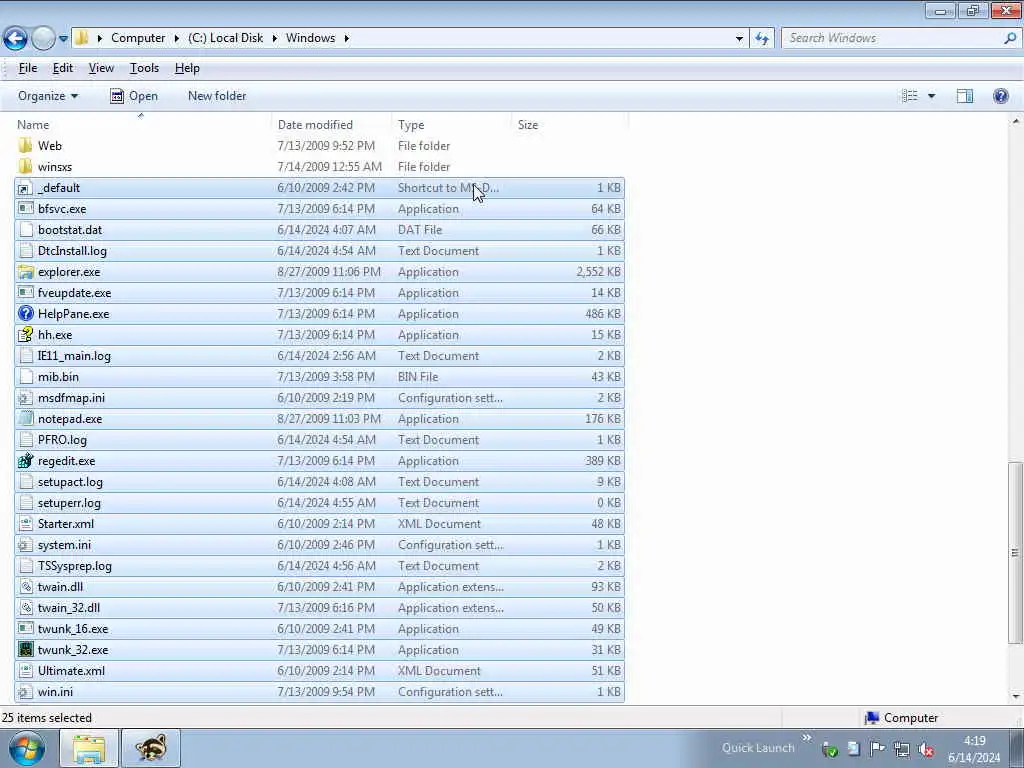This screenshot has width=1024, height=768.
Task: Click the HelpPane.exe blue help icon
Action: tap(25, 313)
